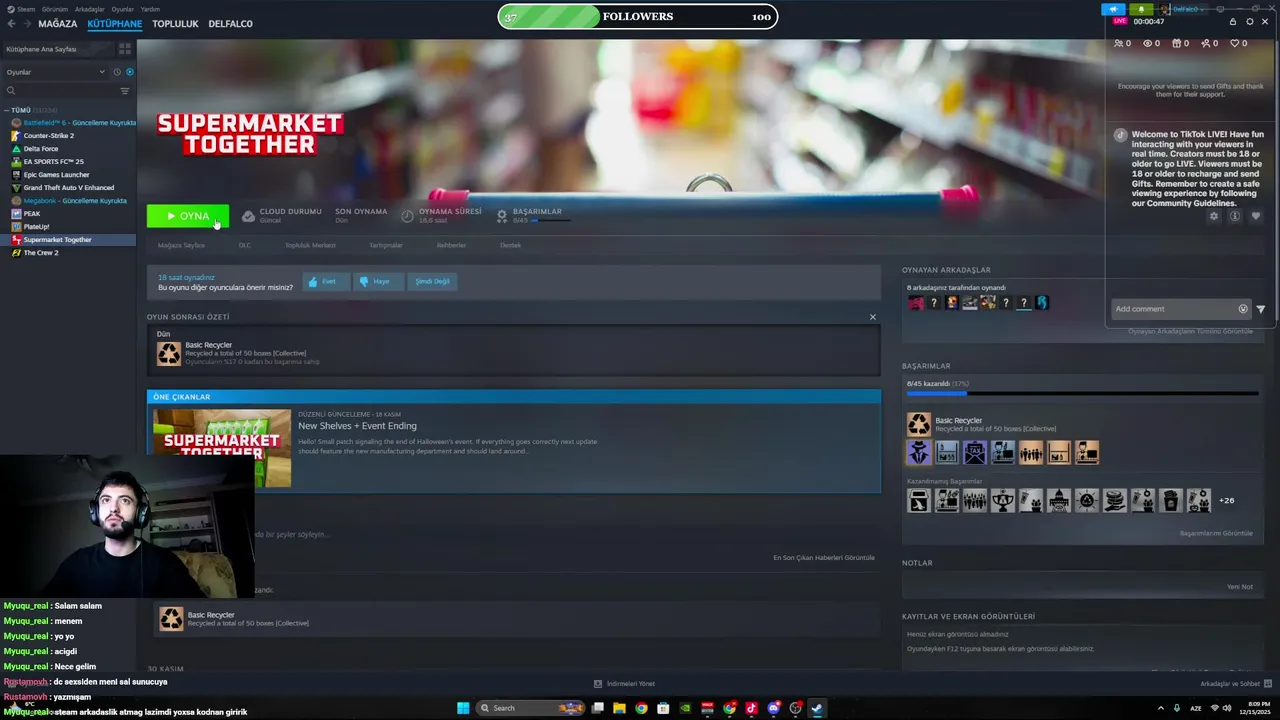
Task: Open Basic Recycler achievement icon in BAŞARIMLAR
Action: coord(919,425)
